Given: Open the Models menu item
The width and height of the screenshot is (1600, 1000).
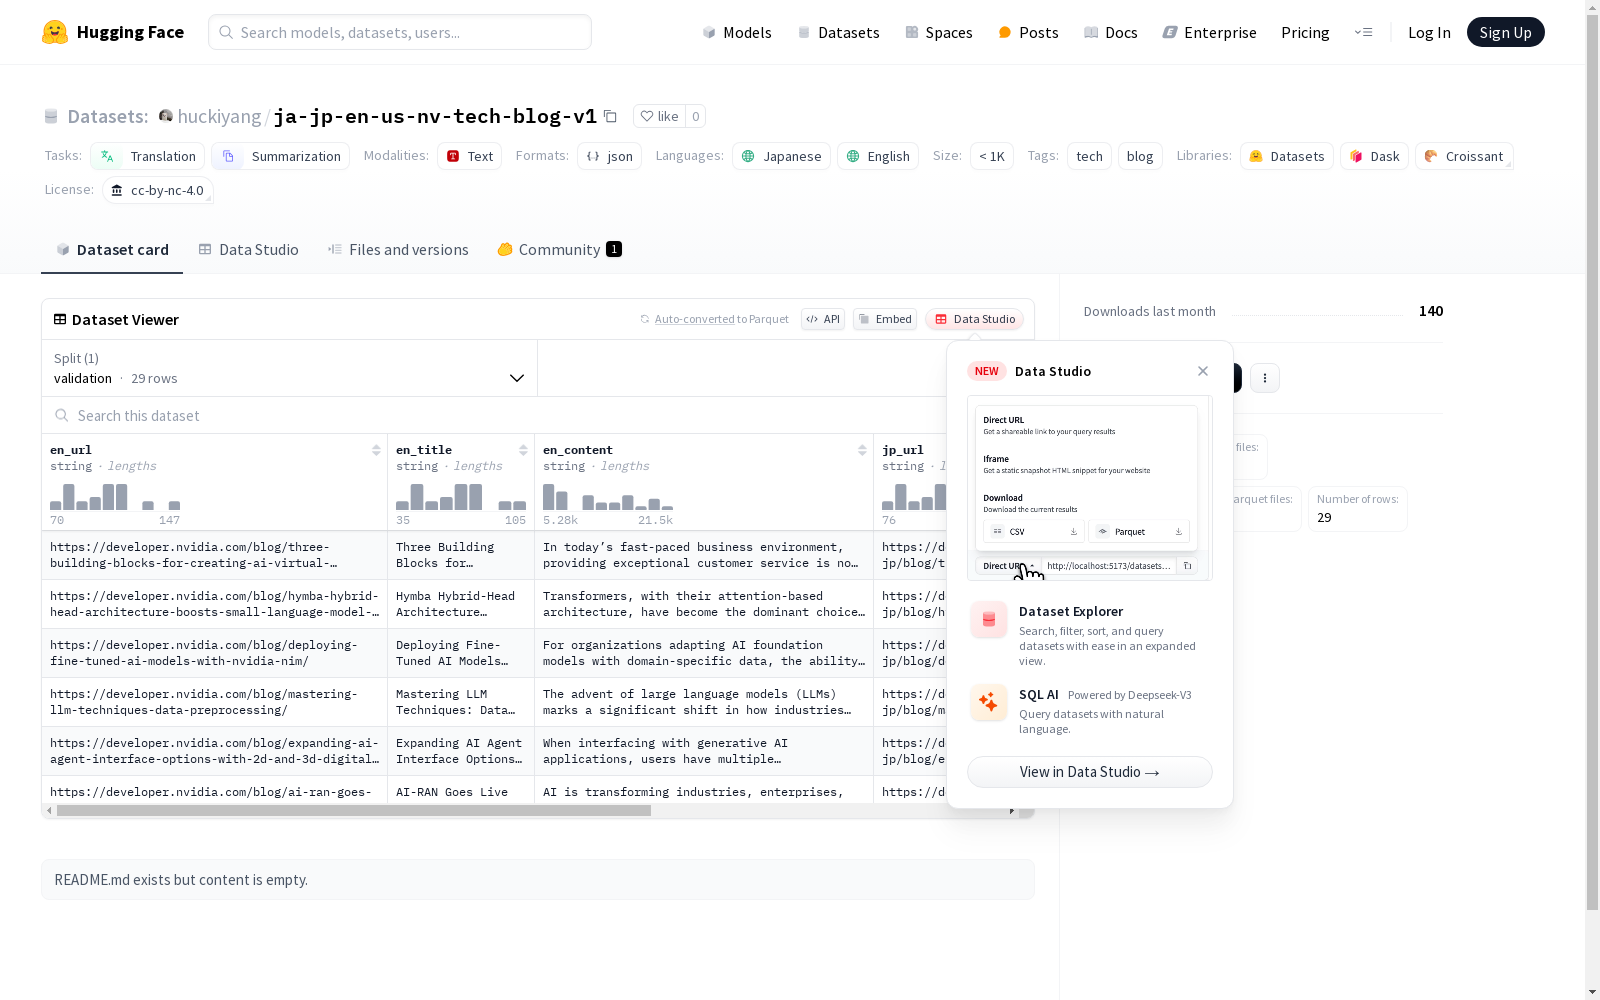Looking at the screenshot, I should [x=737, y=32].
